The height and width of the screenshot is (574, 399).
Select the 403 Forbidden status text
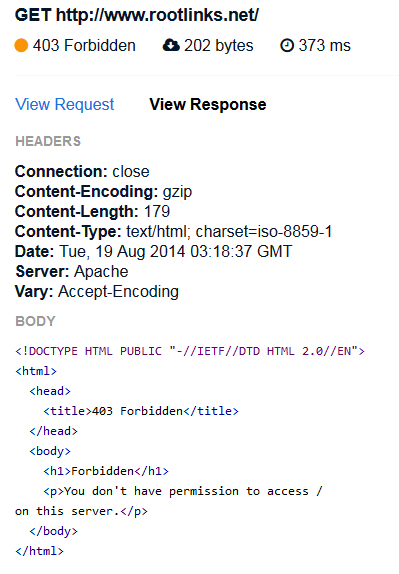point(84,46)
